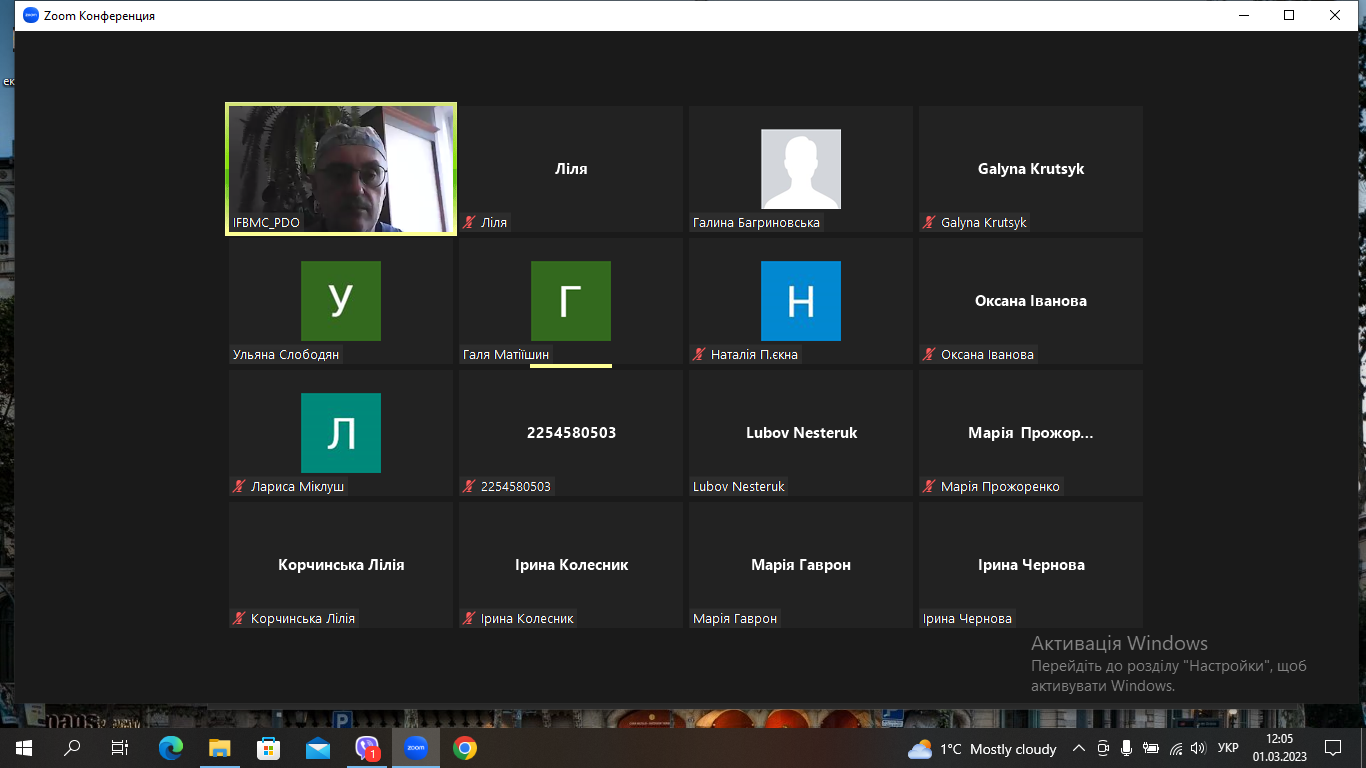Select the Ульяна Слободян participant tile

tap(340, 300)
